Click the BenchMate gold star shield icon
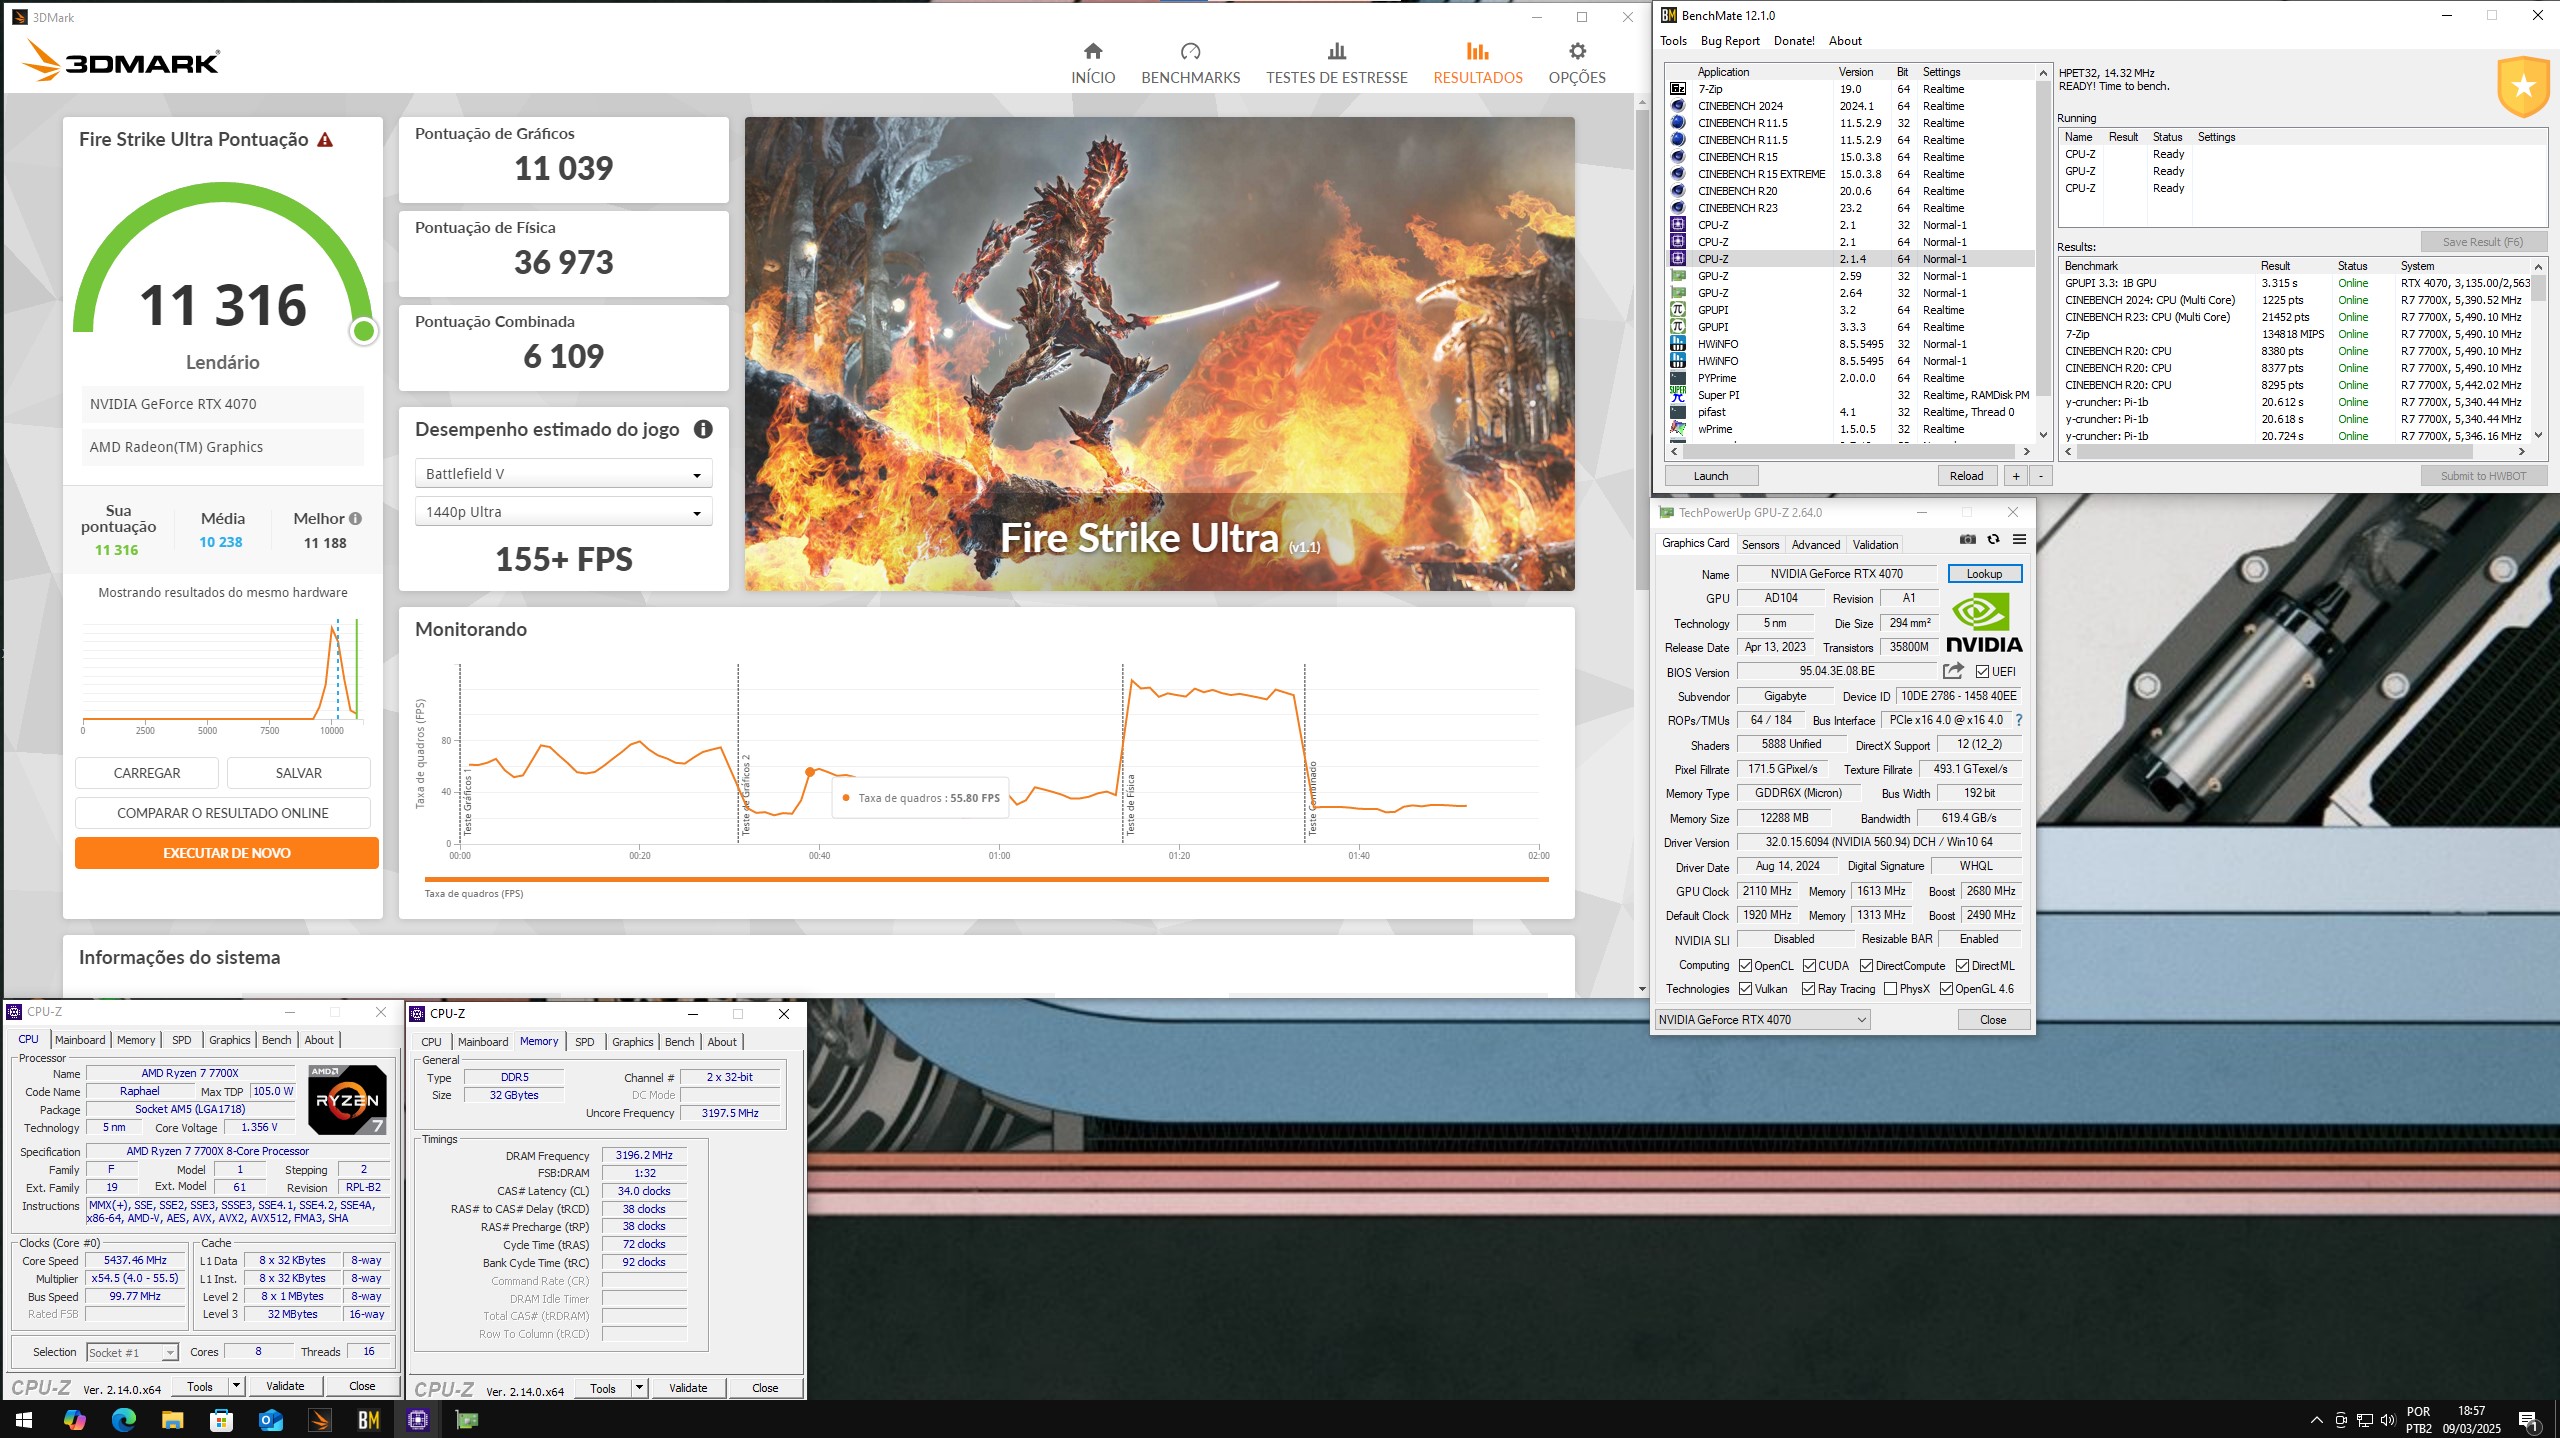The height and width of the screenshot is (1438, 2560). [2522, 87]
